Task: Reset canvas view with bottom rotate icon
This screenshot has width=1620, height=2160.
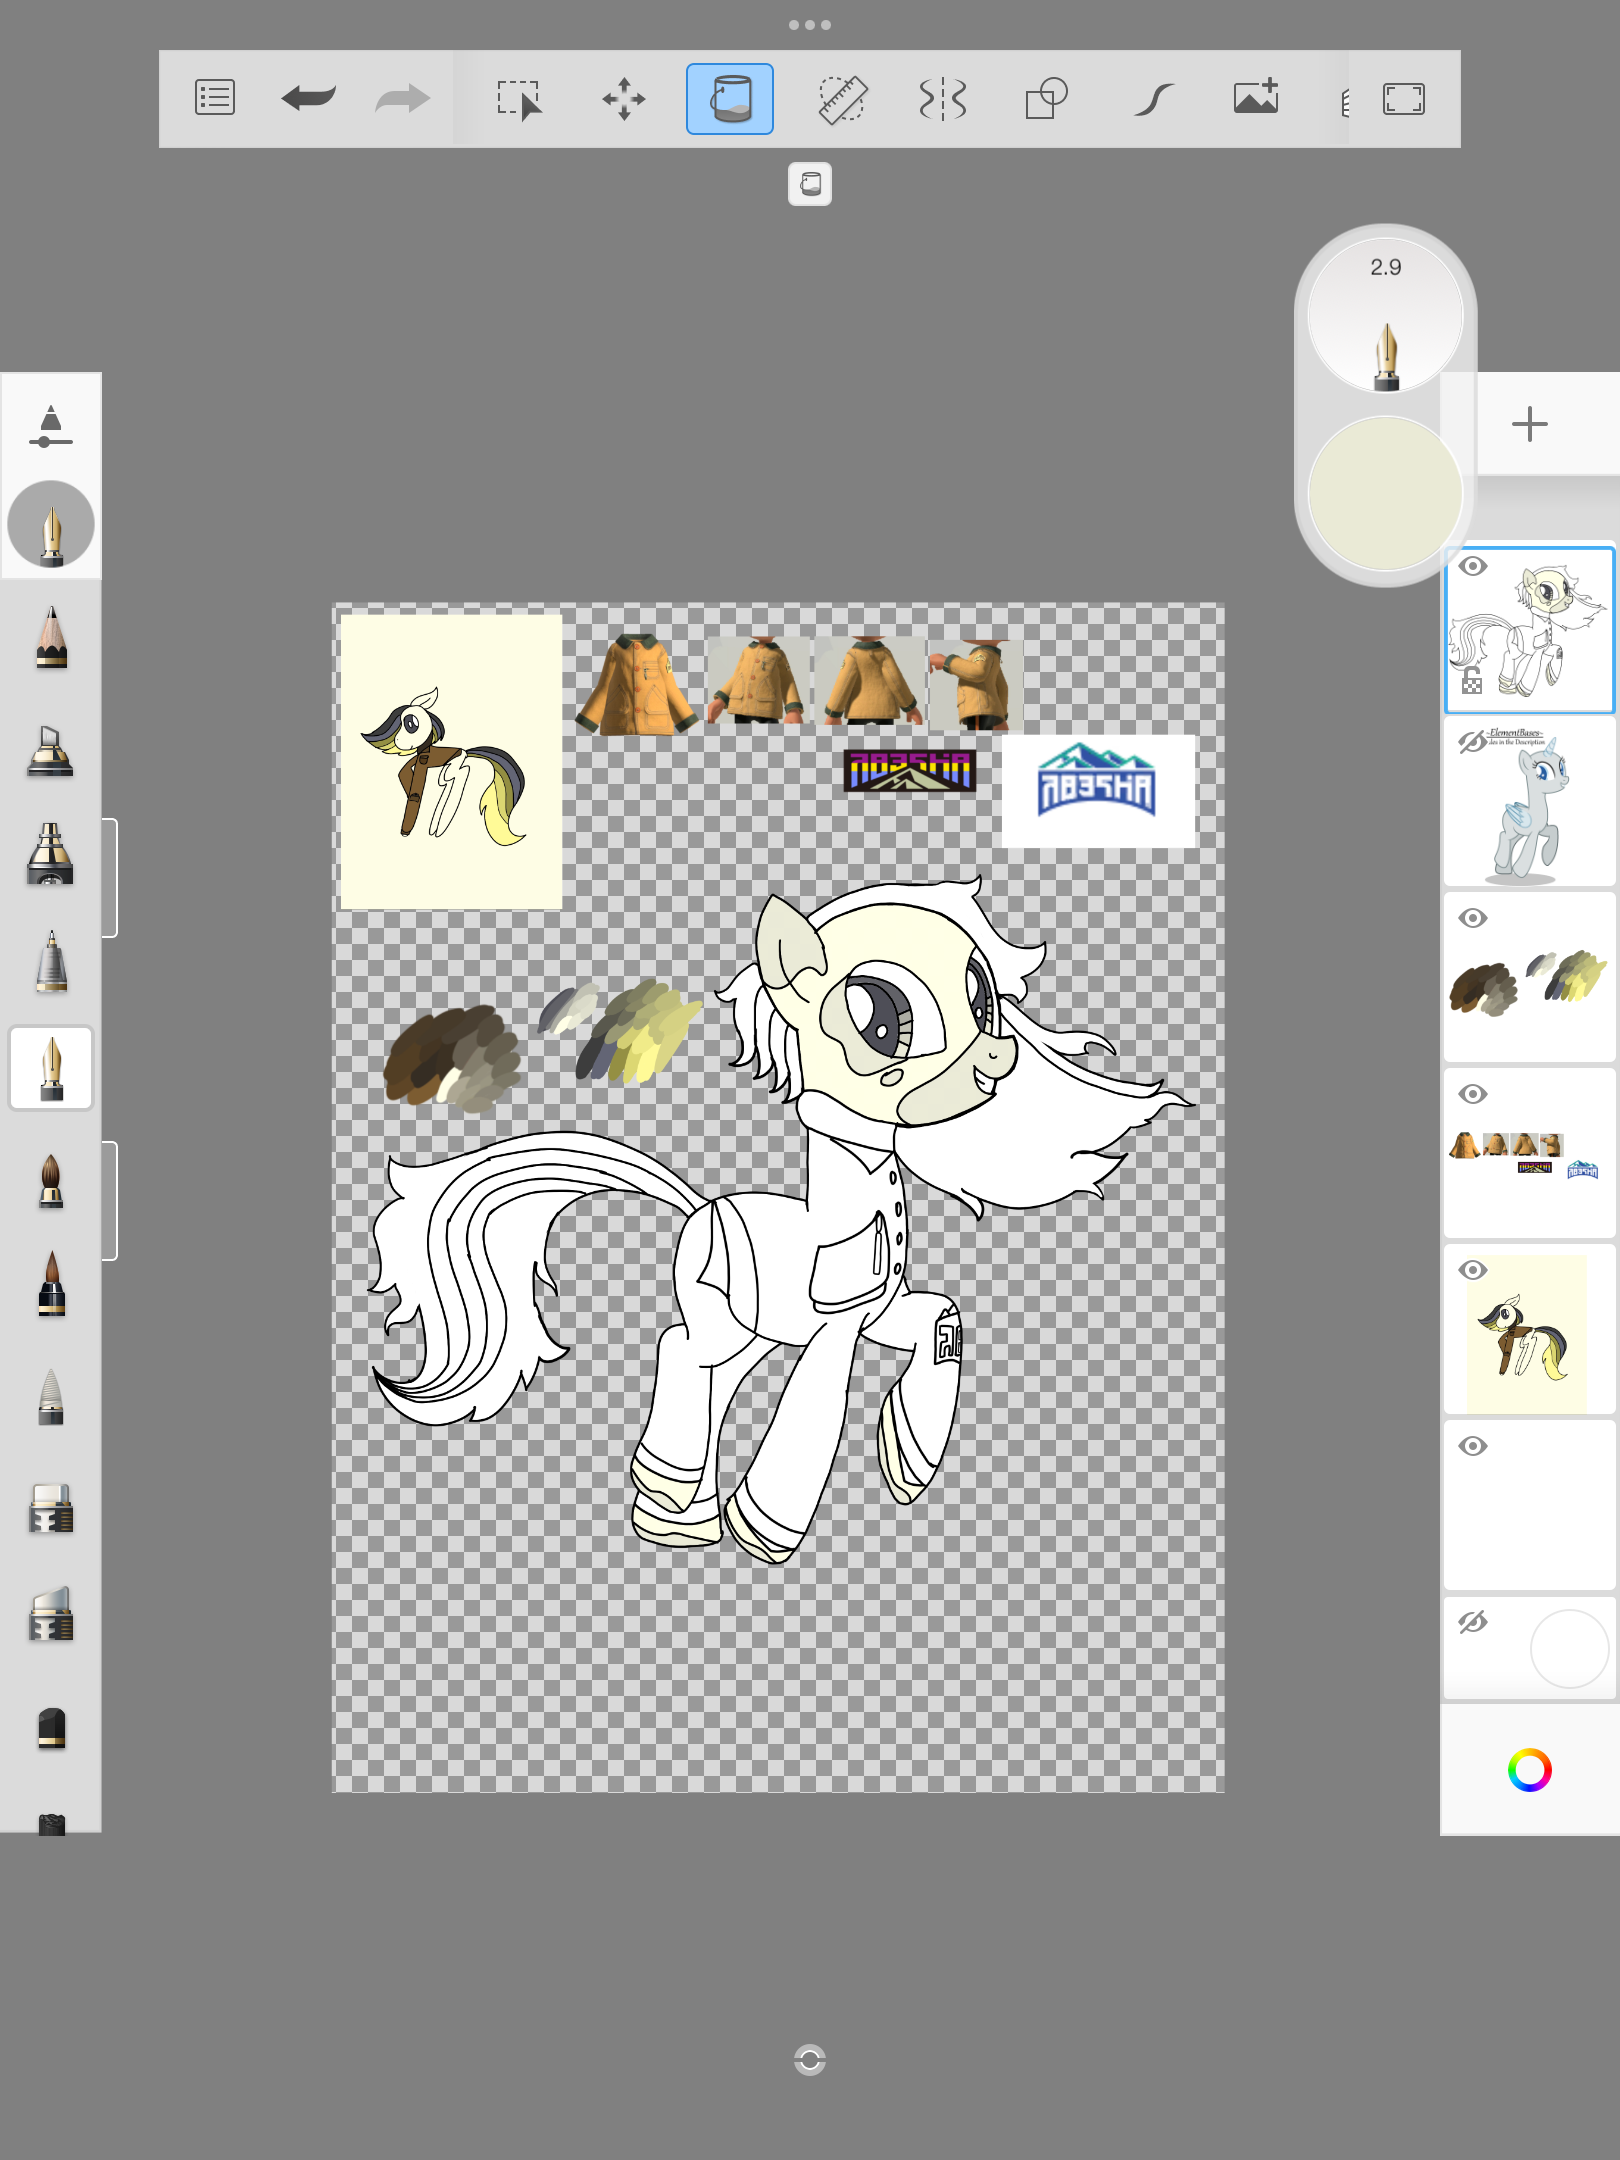Action: tap(810, 2059)
